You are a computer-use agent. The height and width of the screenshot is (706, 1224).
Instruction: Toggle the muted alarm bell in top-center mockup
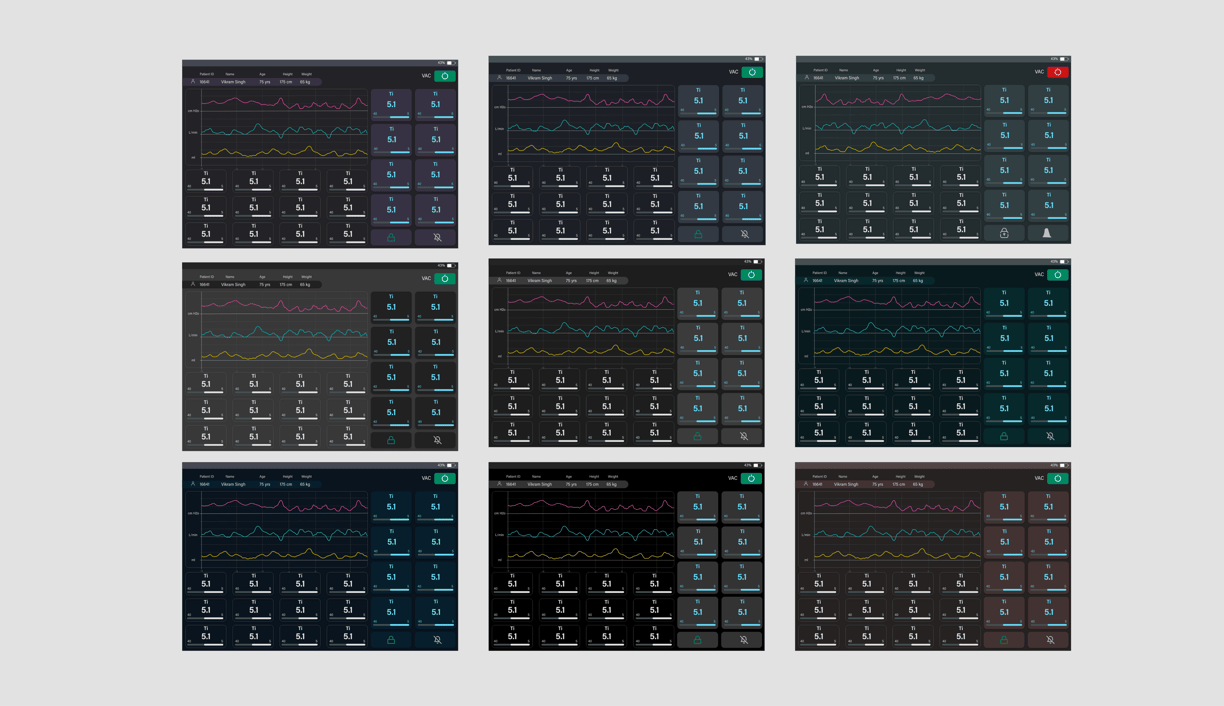(x=744, y=234)
